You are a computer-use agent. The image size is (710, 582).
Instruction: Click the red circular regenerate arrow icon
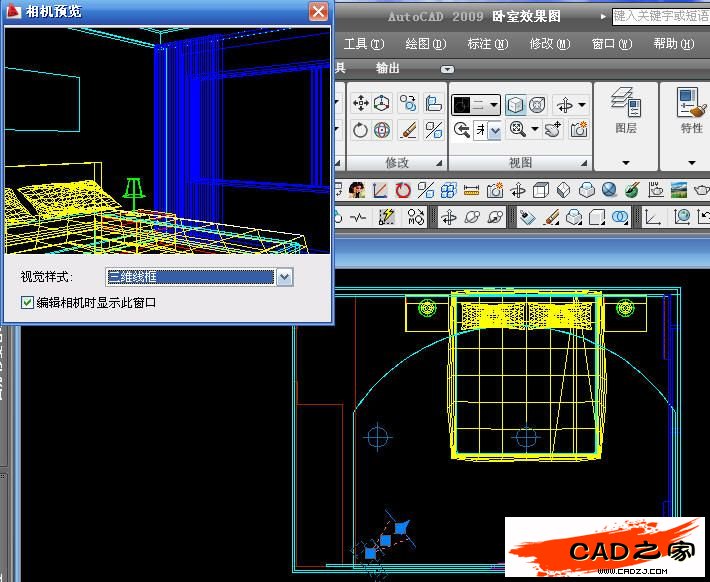pos(403,190)
